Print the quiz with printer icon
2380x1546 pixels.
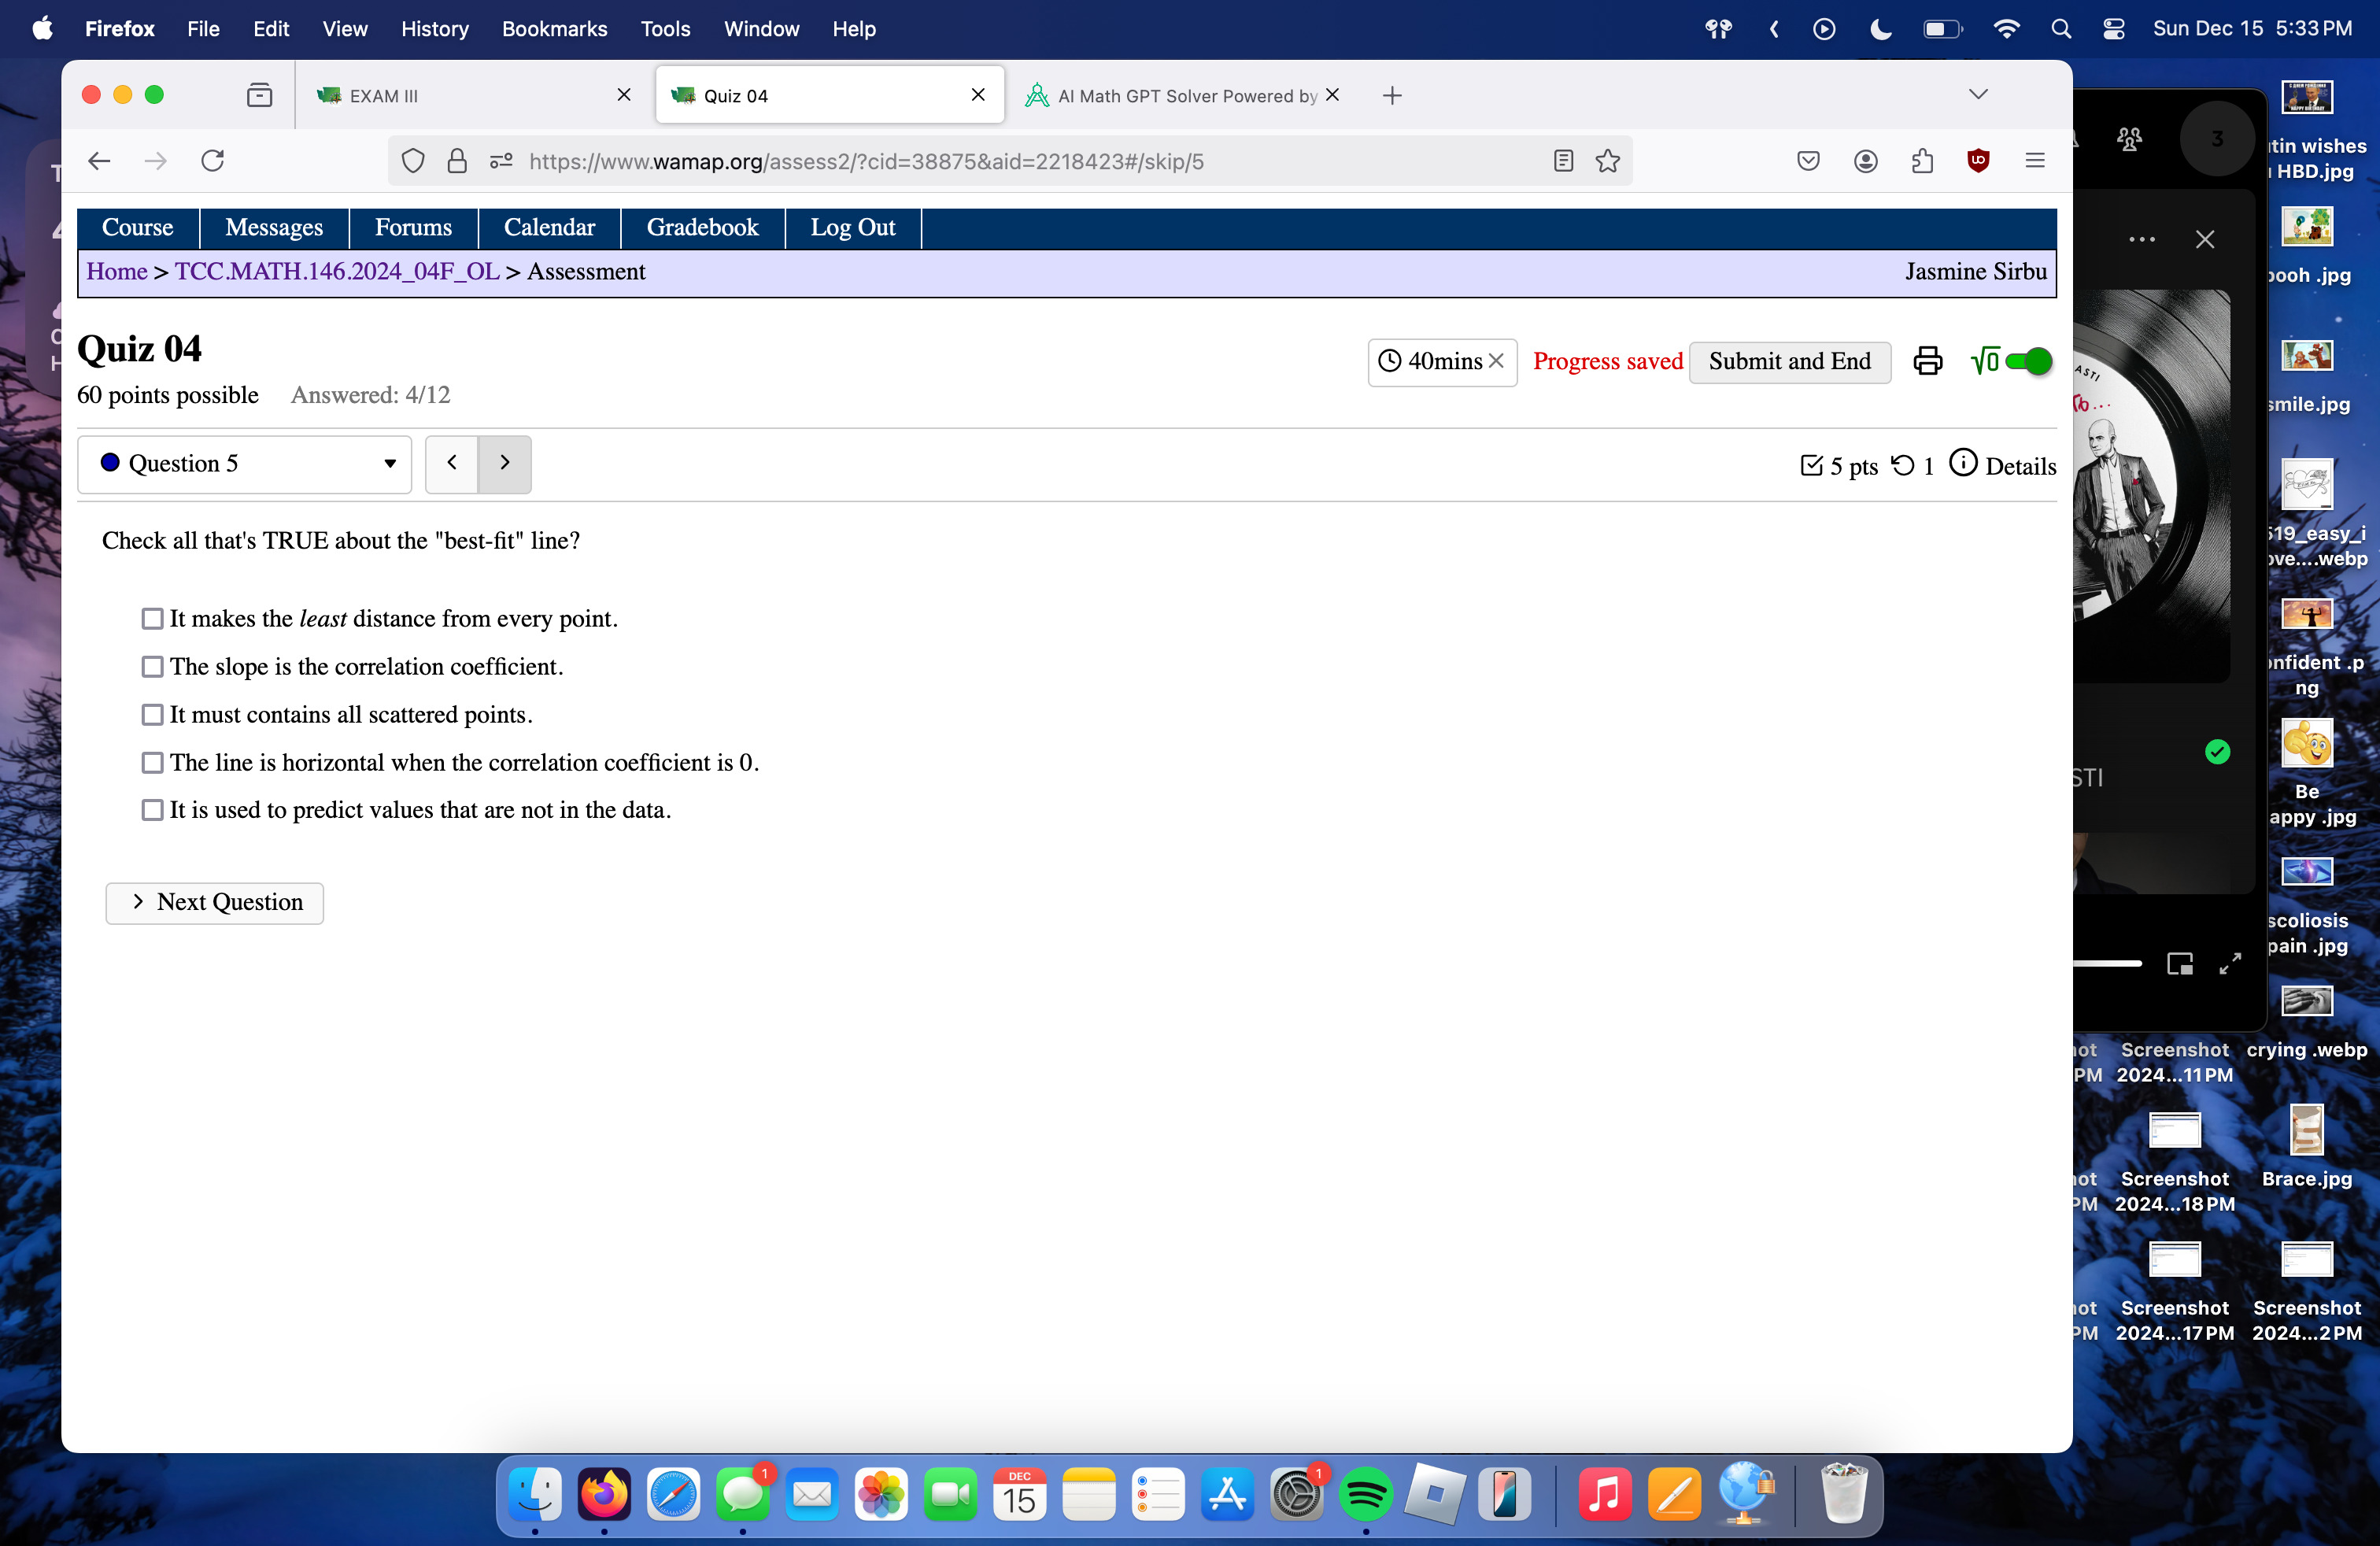pos(1928,361)
